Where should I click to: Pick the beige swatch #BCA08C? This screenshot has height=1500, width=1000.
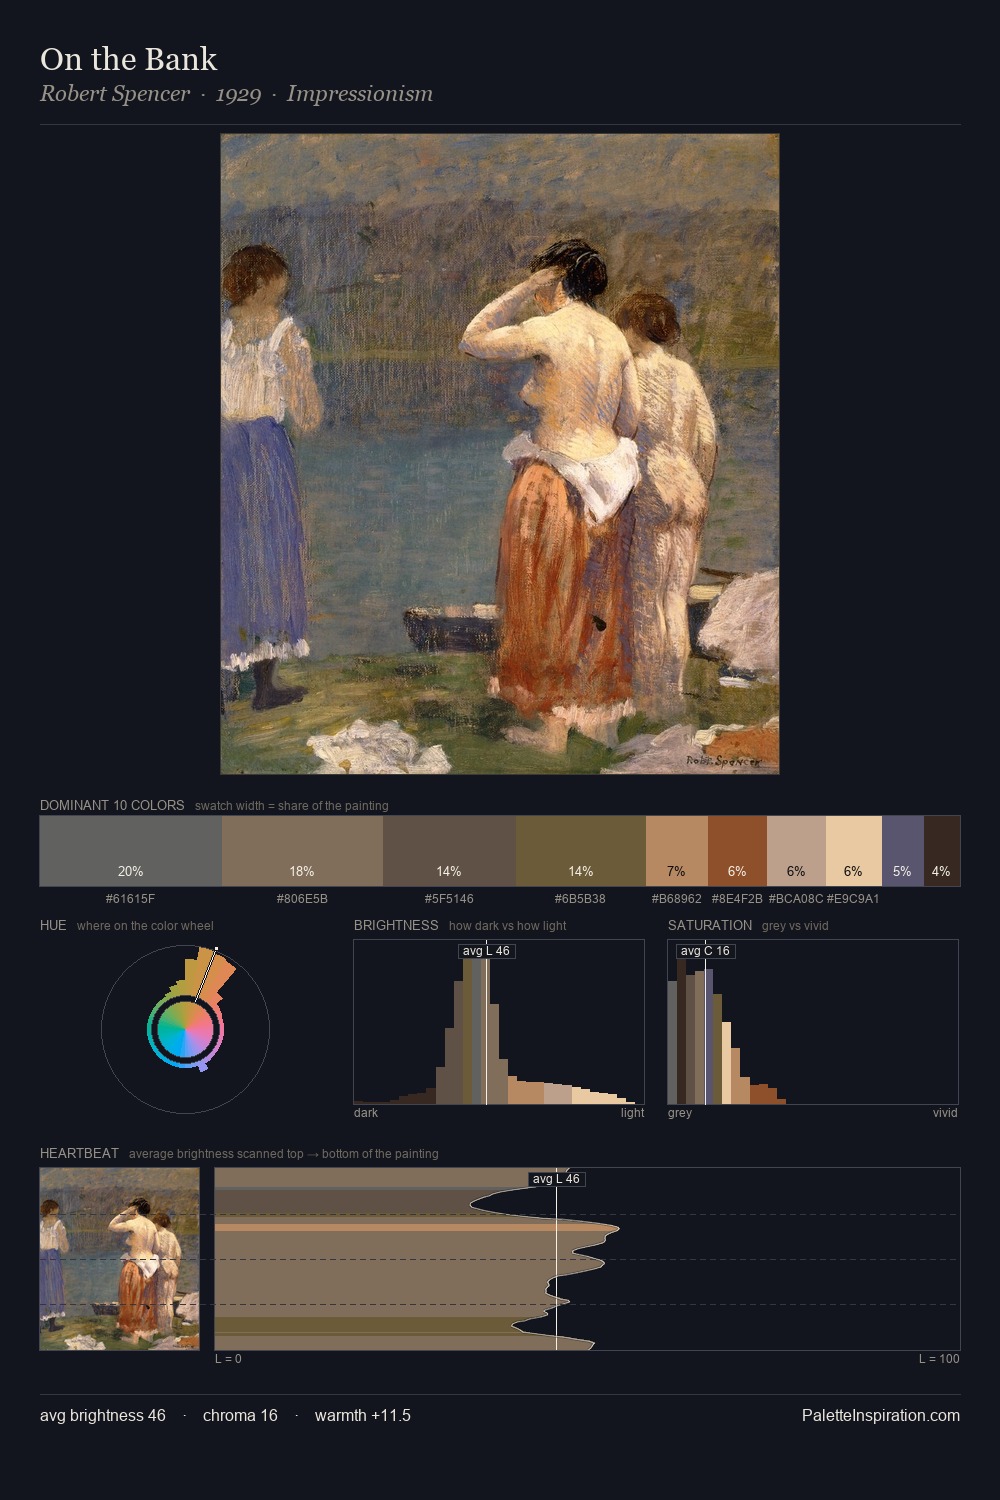796,851
